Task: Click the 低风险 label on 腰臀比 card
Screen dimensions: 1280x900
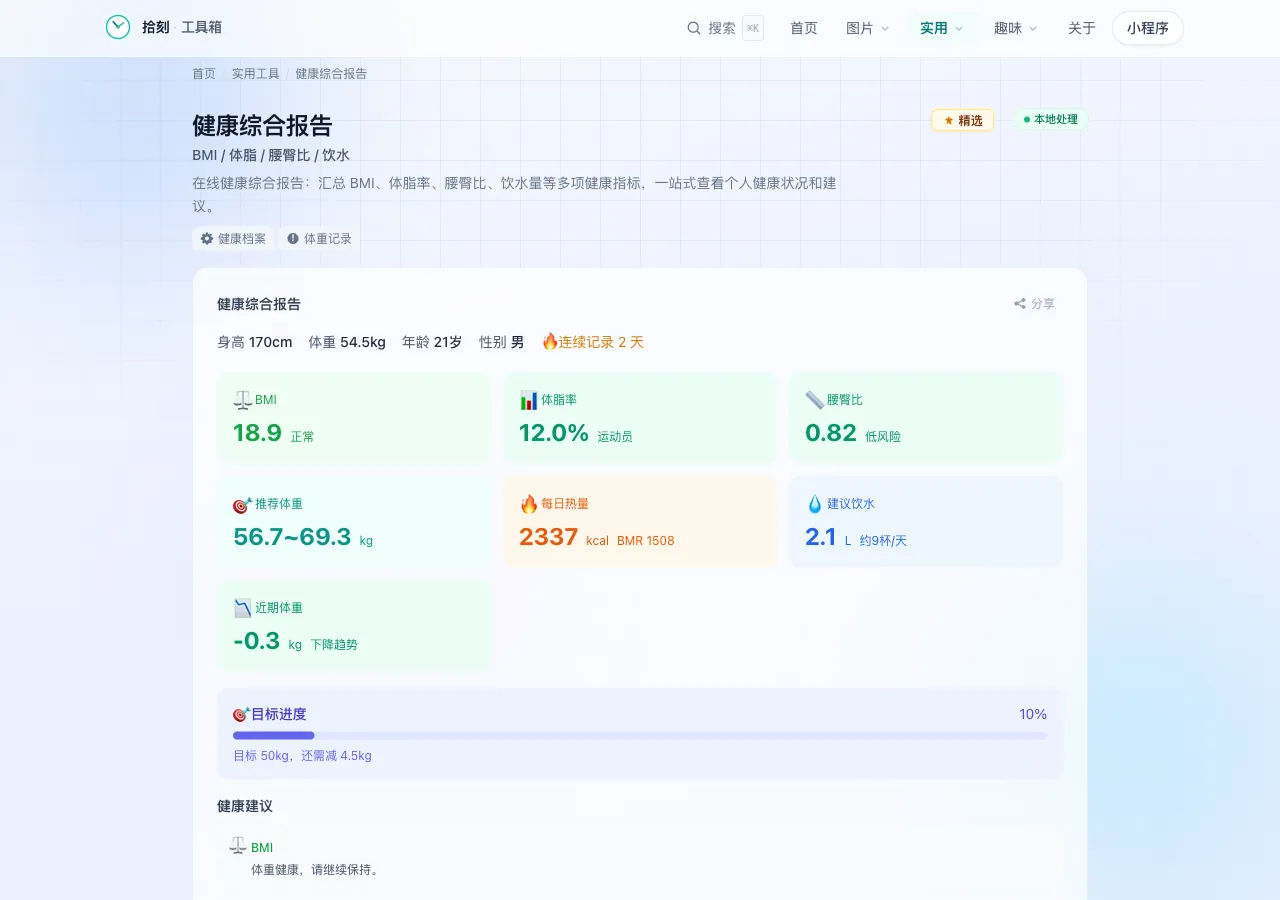Action: coord(883,437)
